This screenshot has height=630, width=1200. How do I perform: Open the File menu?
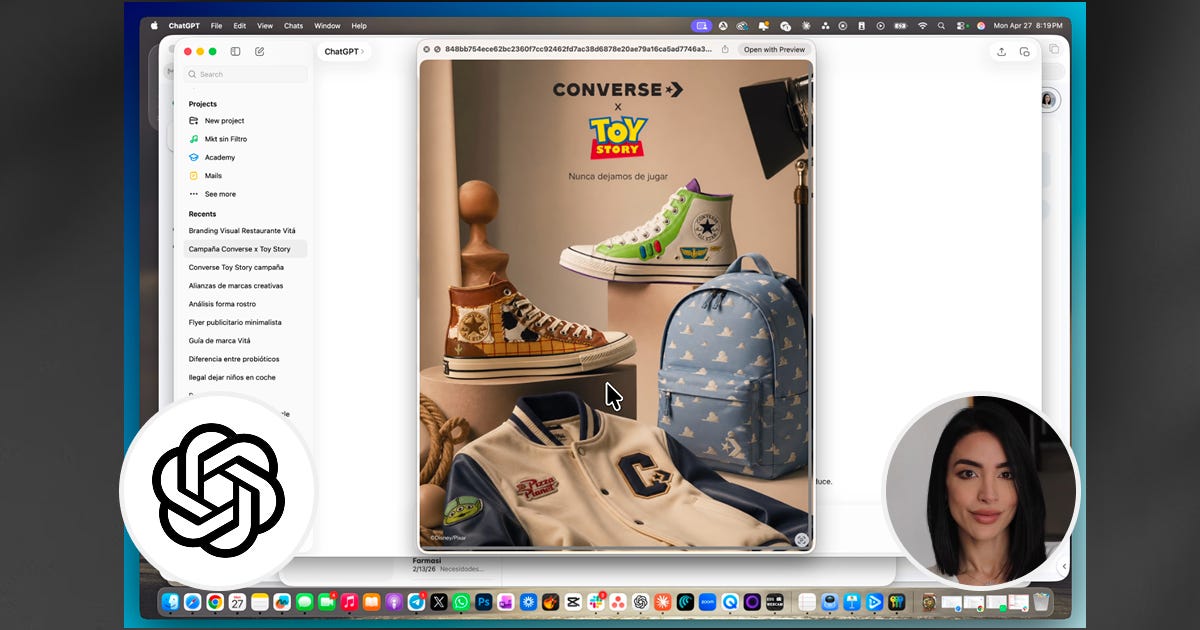(217, 25)
